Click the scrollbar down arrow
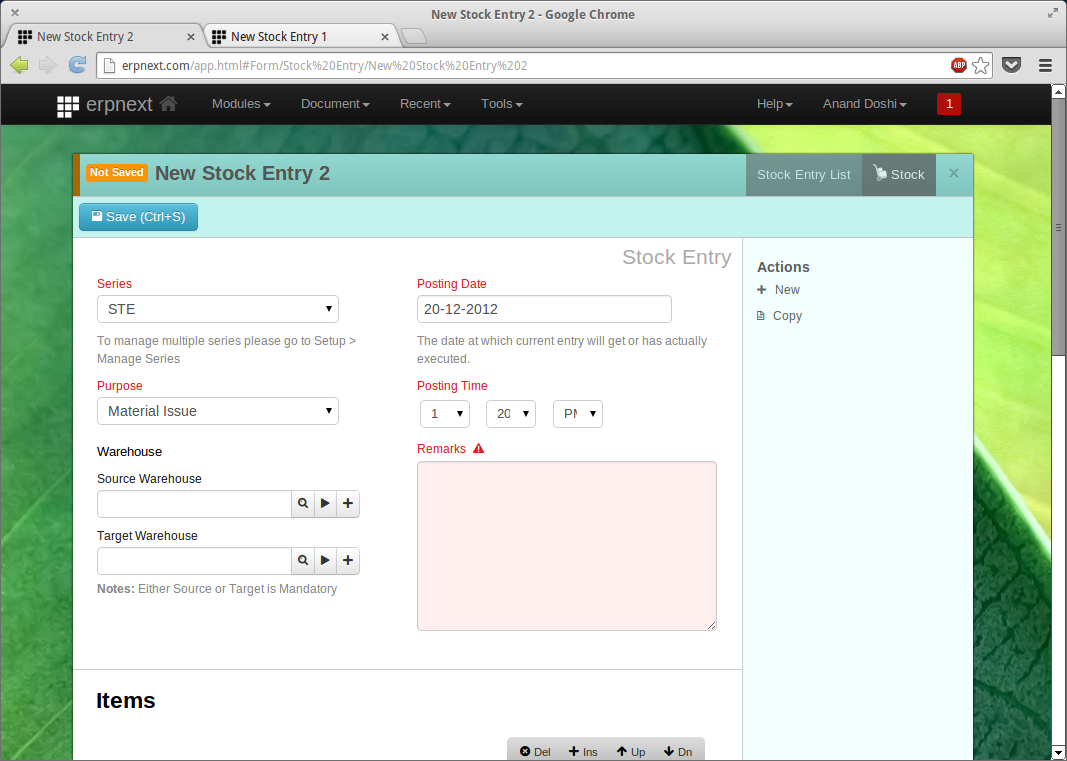1067x761 pixels. (1058, 753)
